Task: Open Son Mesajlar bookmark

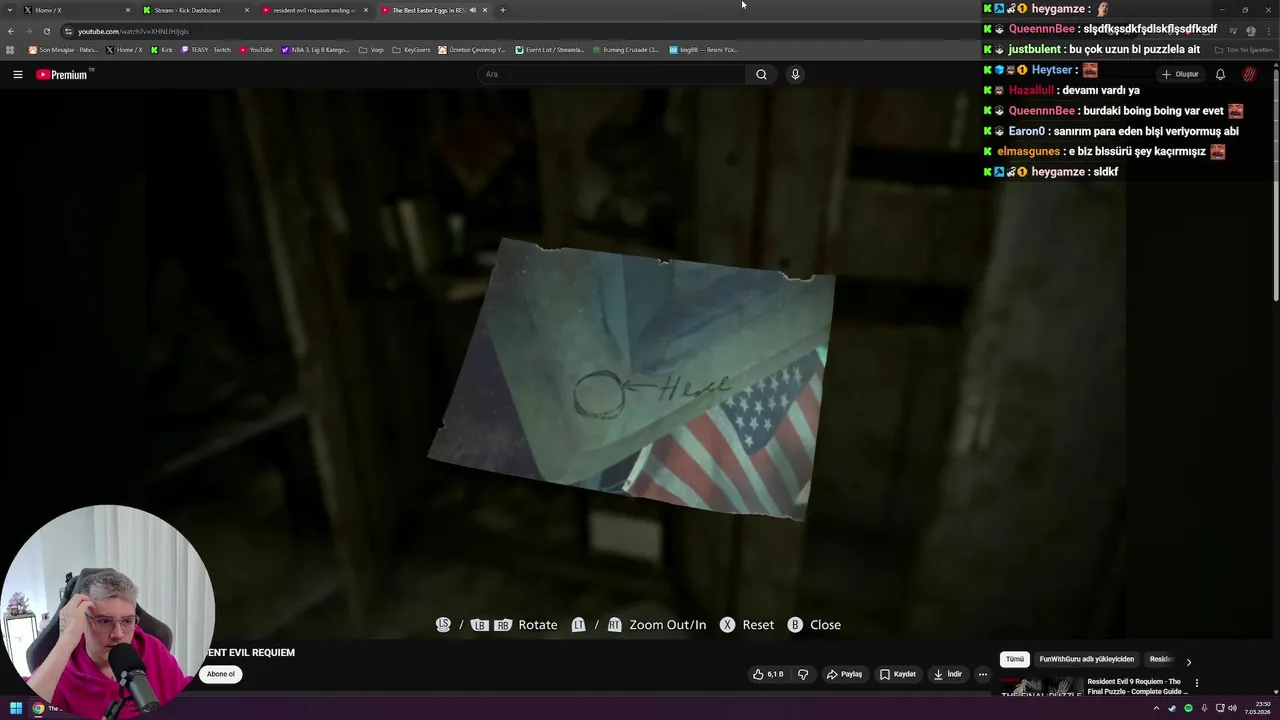Action: coord(62,49)
